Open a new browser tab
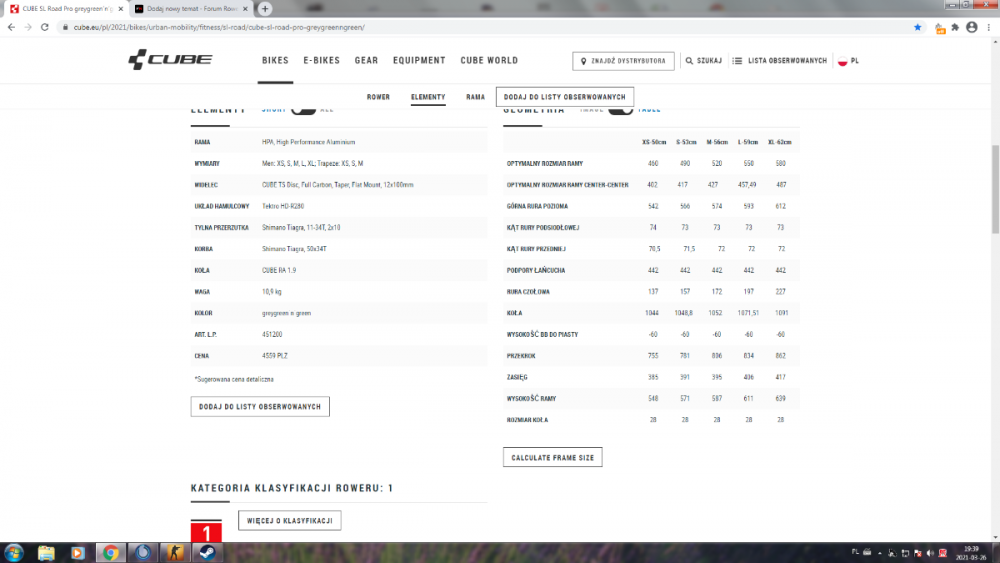The image size is (1000, 563). (265, 9)
